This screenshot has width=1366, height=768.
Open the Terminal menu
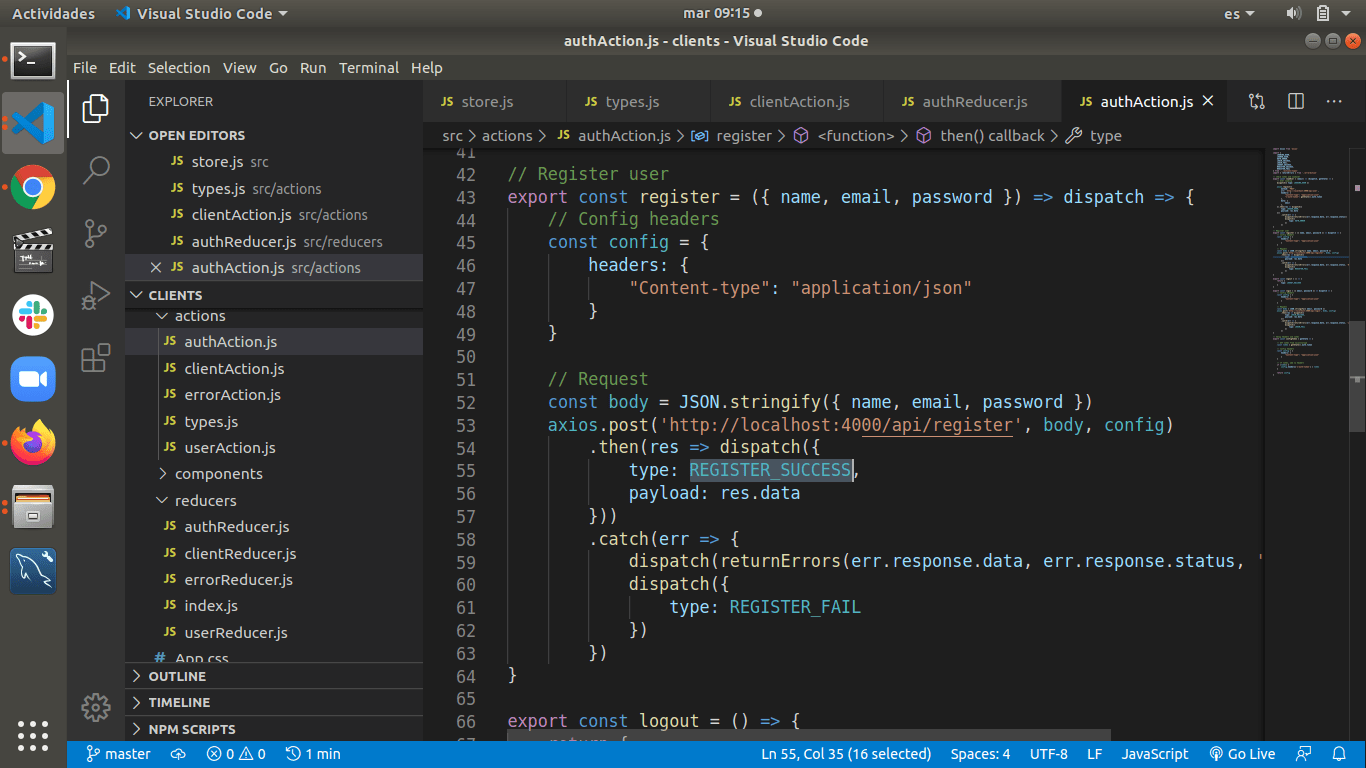(x=368, y=68)
